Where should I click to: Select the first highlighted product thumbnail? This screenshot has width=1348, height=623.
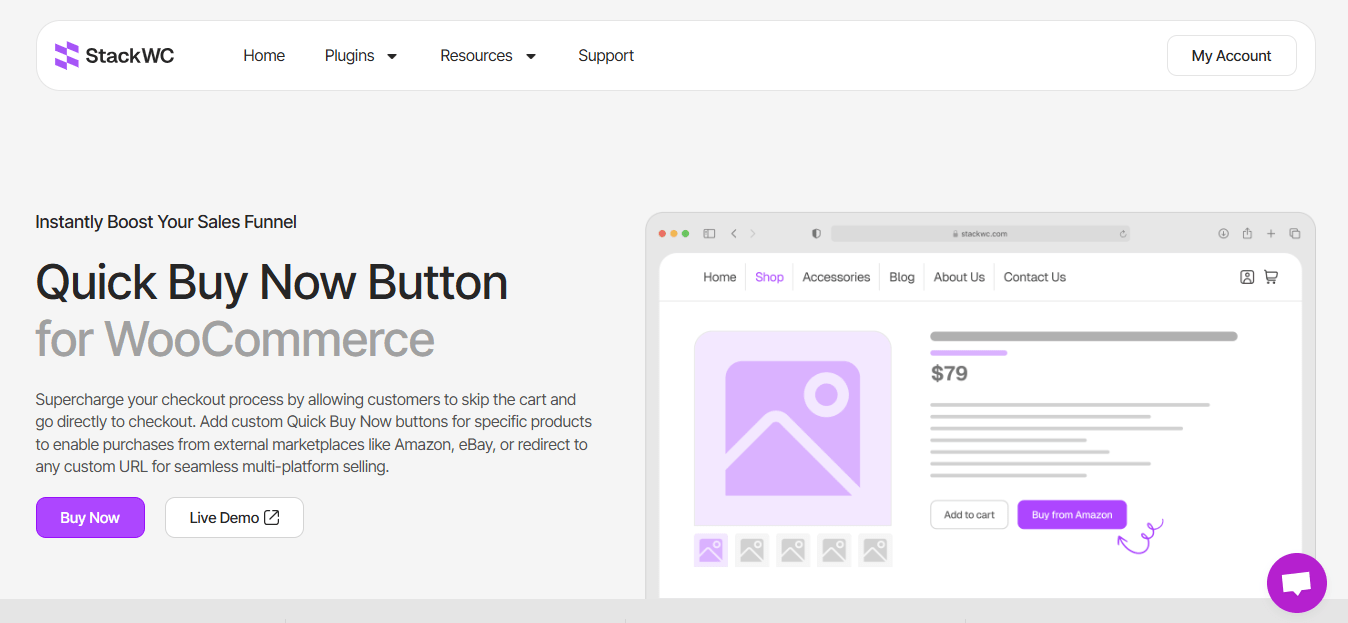click(x=711, y=550)
